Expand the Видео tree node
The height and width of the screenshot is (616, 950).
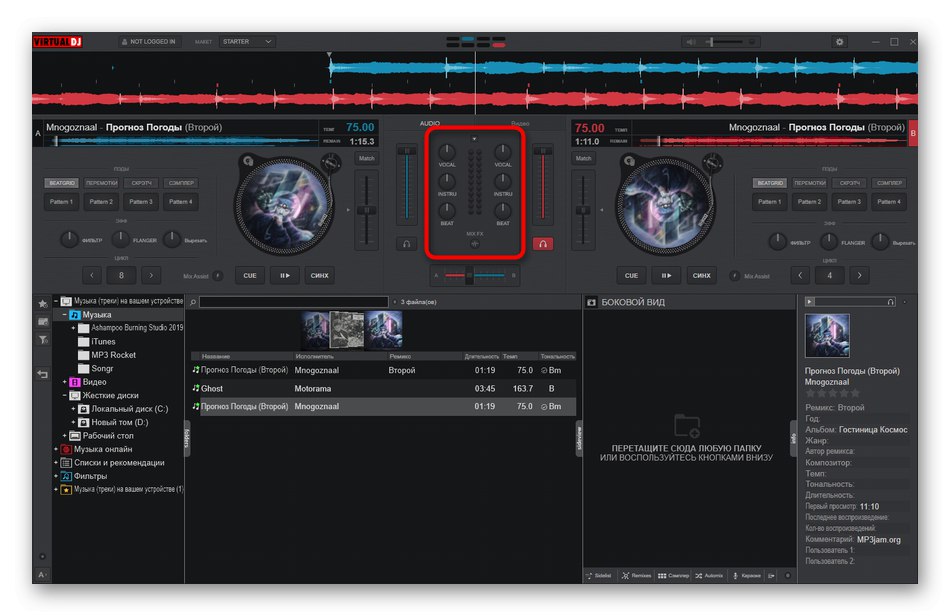pos(65,382)
